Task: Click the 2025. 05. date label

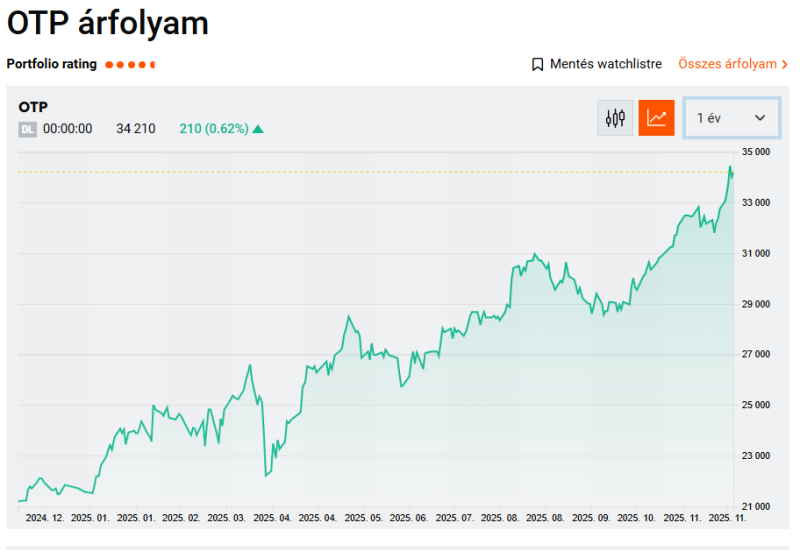Action: click(x=363, y=518)
